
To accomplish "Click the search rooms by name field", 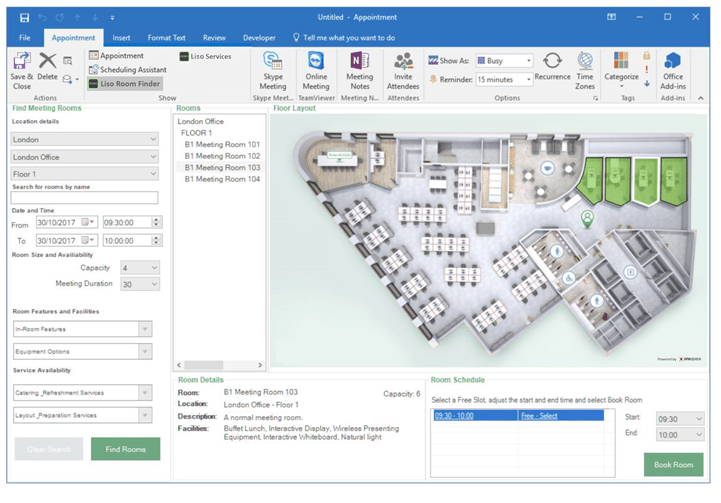I will pos(84,198).
